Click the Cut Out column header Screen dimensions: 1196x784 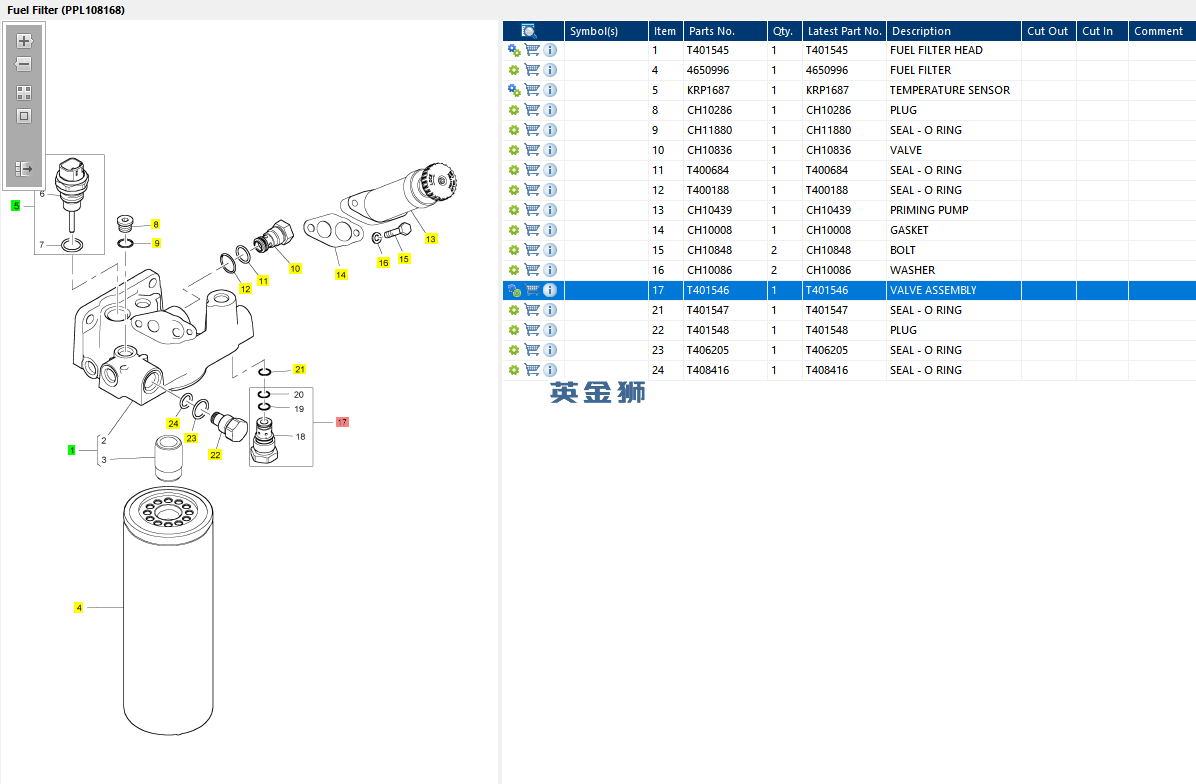coord(1048,31)
